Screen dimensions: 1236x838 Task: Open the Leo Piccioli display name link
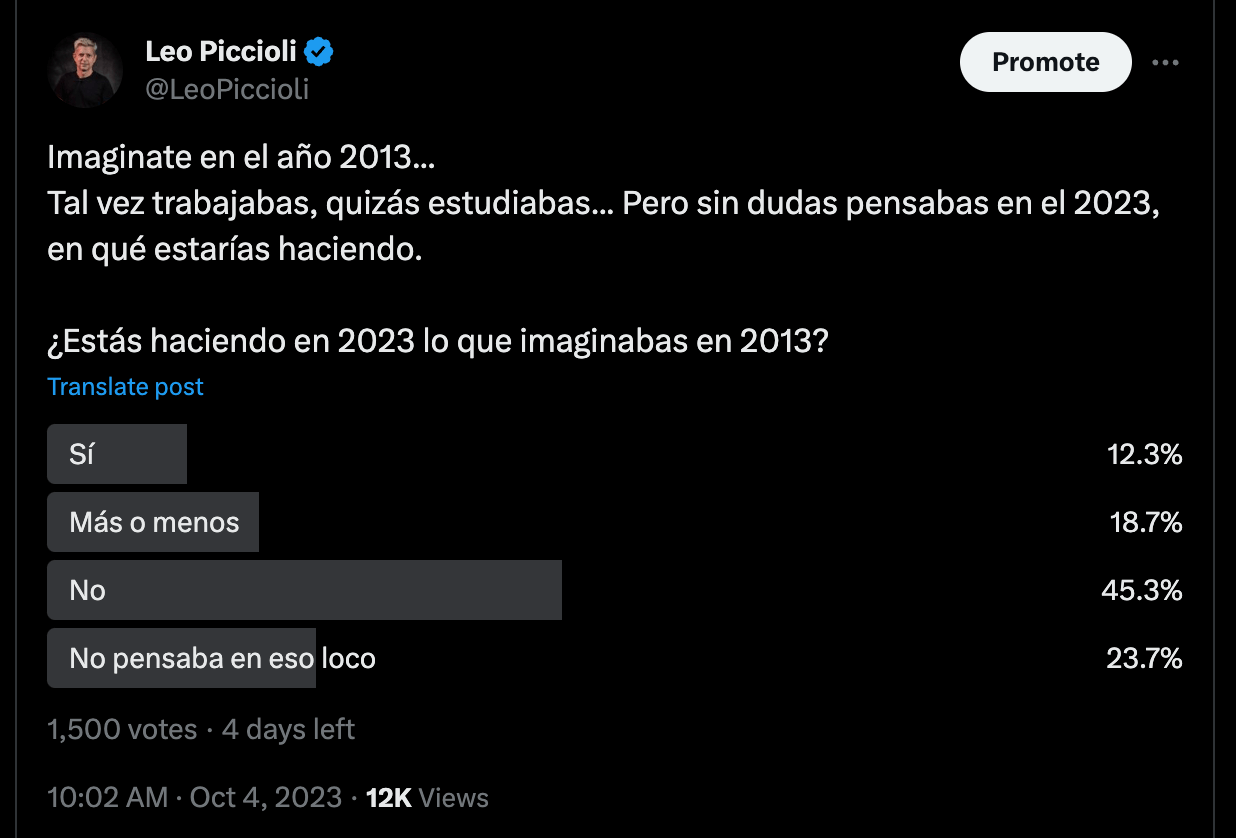point(222,51)
